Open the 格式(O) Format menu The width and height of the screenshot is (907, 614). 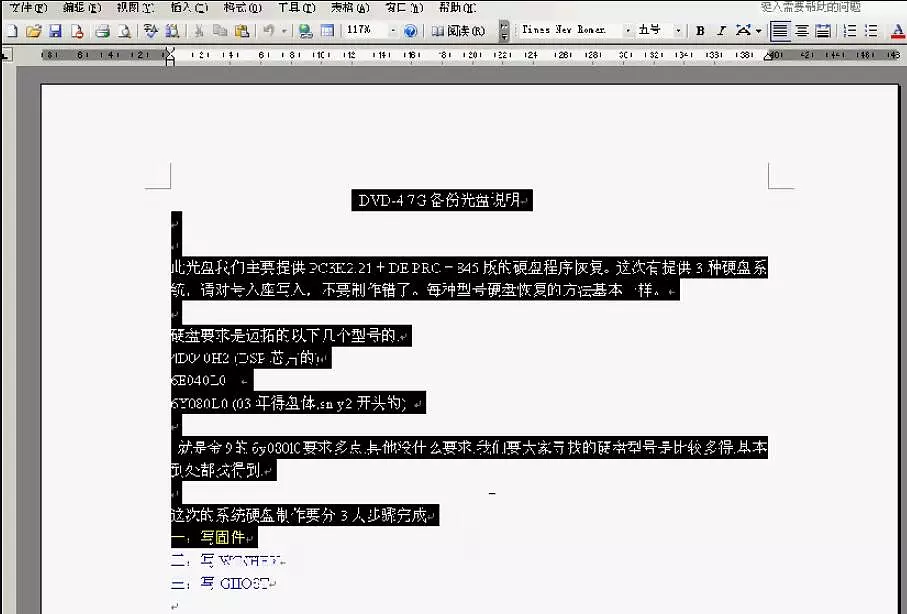(243, 8)
